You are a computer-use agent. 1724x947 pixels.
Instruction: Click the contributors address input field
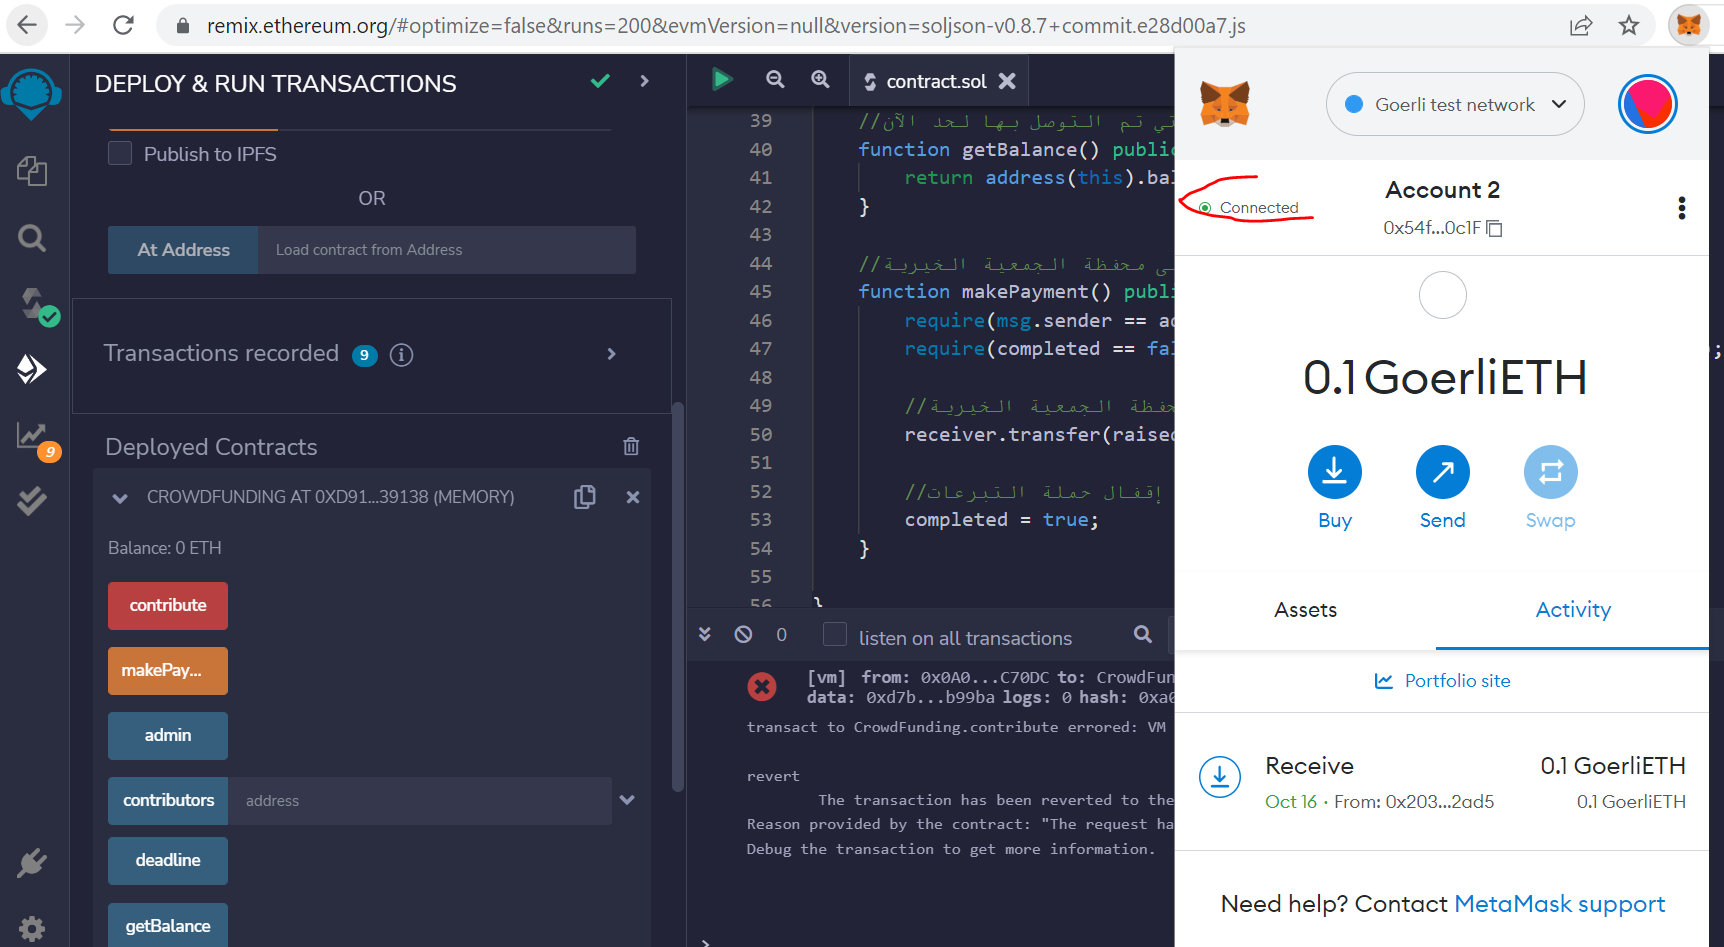coord(420,801)
